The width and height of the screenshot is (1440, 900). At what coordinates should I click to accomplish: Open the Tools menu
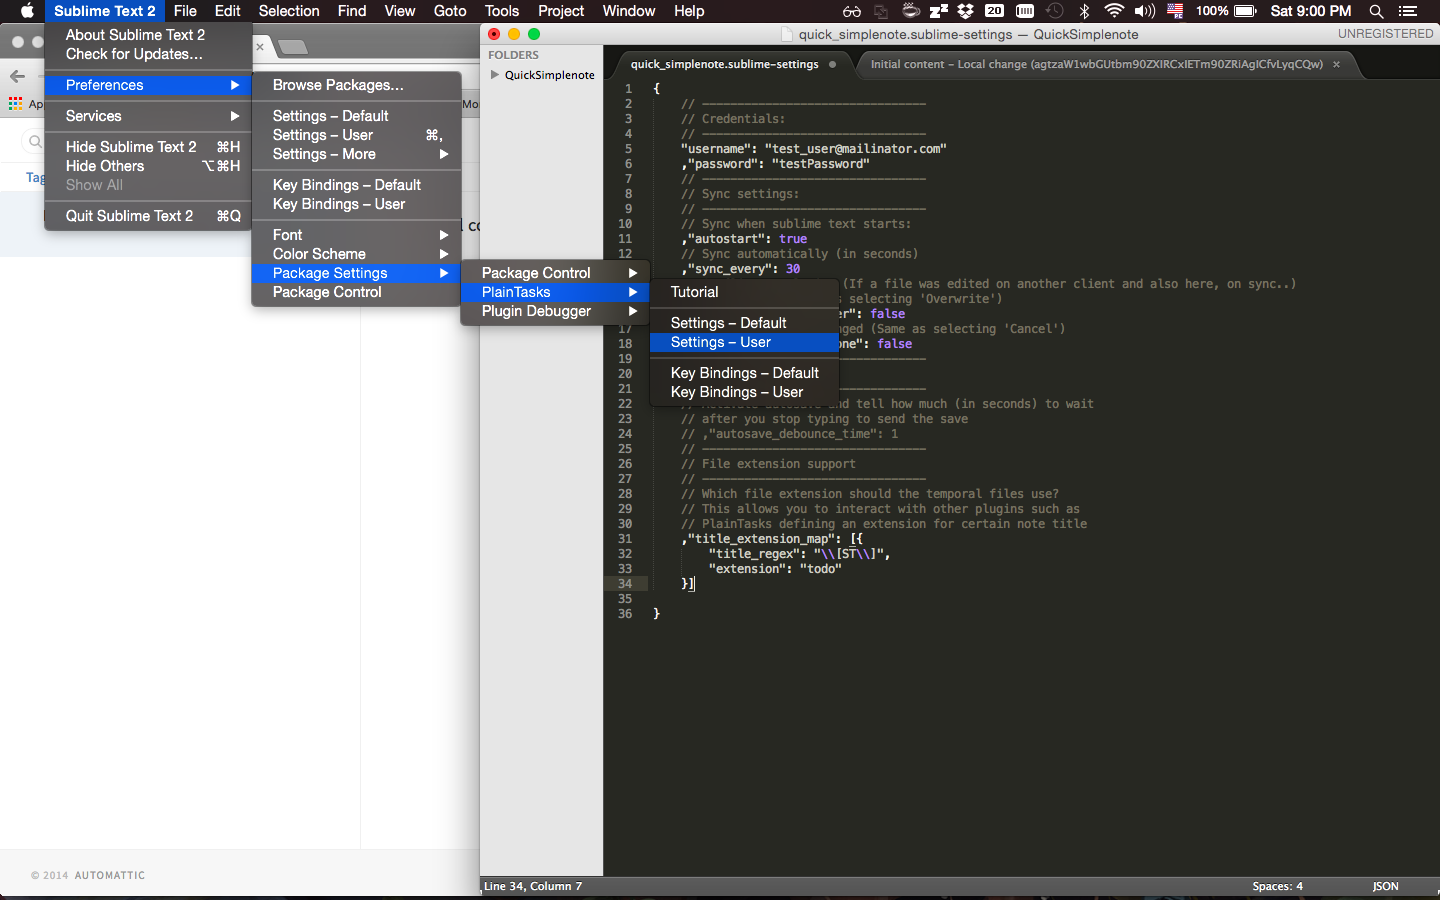(x=502, y=11)
